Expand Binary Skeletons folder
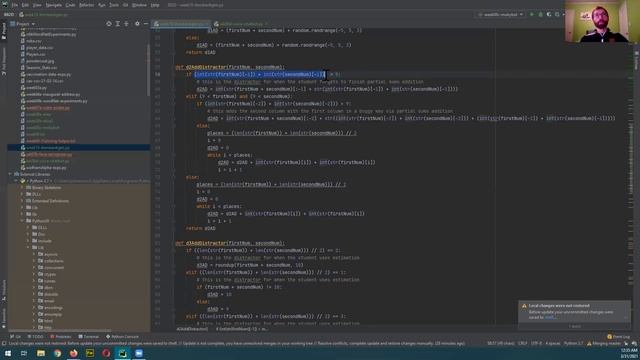This screenshot has width=640, height=360. tap(22, 188)
